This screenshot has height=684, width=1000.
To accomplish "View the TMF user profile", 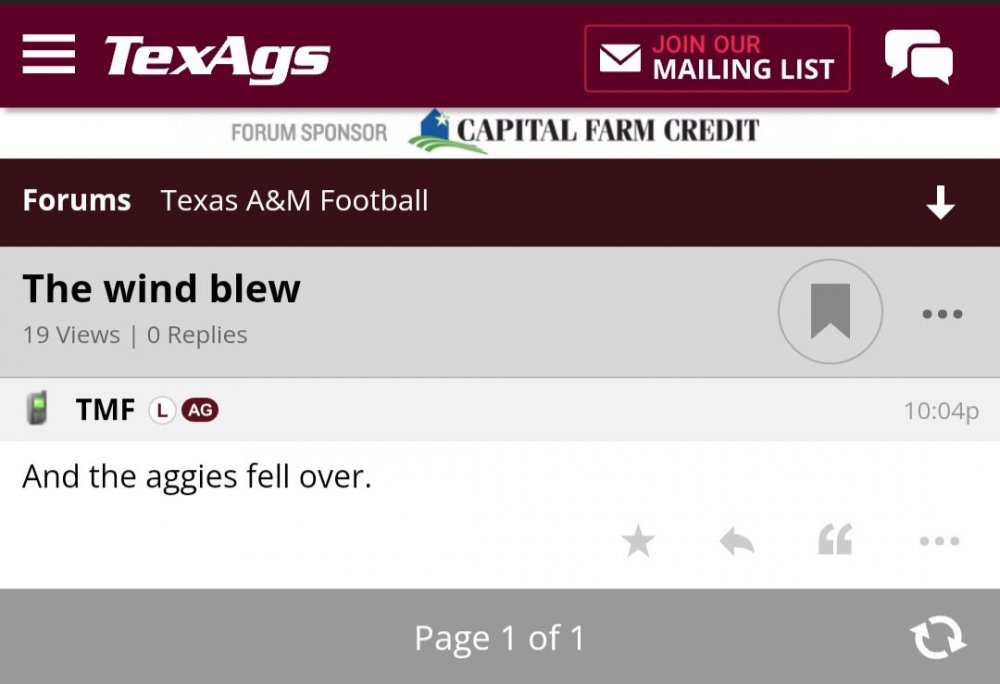I will tap(105, 409).
